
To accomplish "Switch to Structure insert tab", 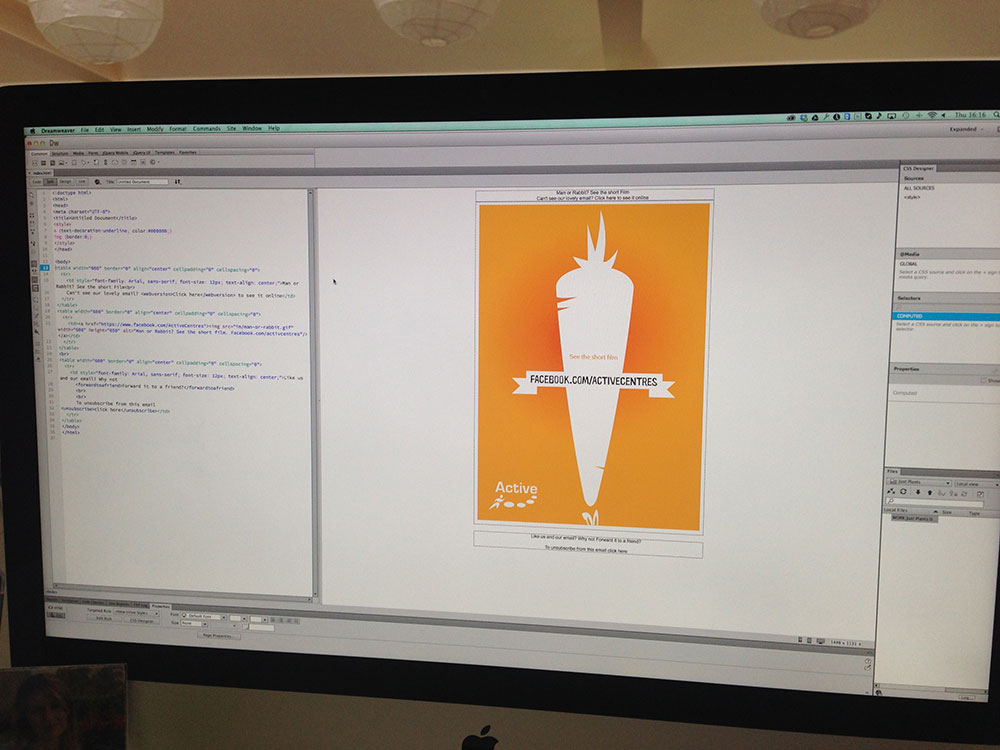I will pyautogui.click(x=60, y=154).
